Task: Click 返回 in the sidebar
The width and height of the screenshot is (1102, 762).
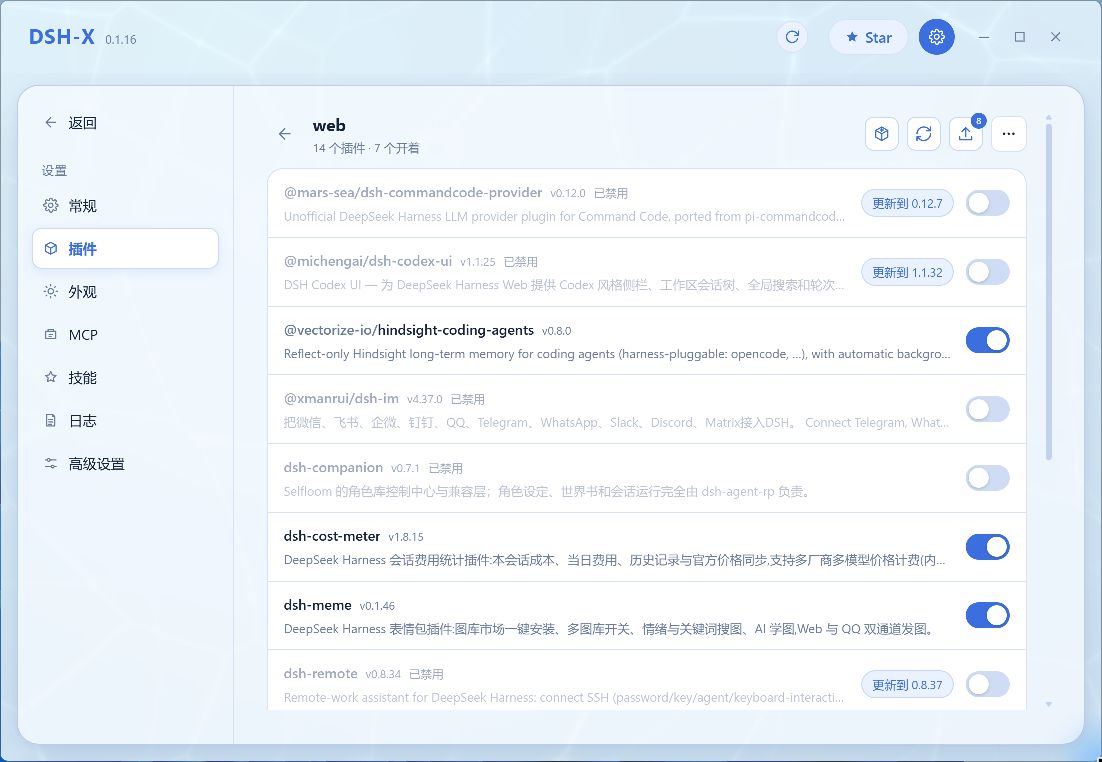Action: point(70,122)
